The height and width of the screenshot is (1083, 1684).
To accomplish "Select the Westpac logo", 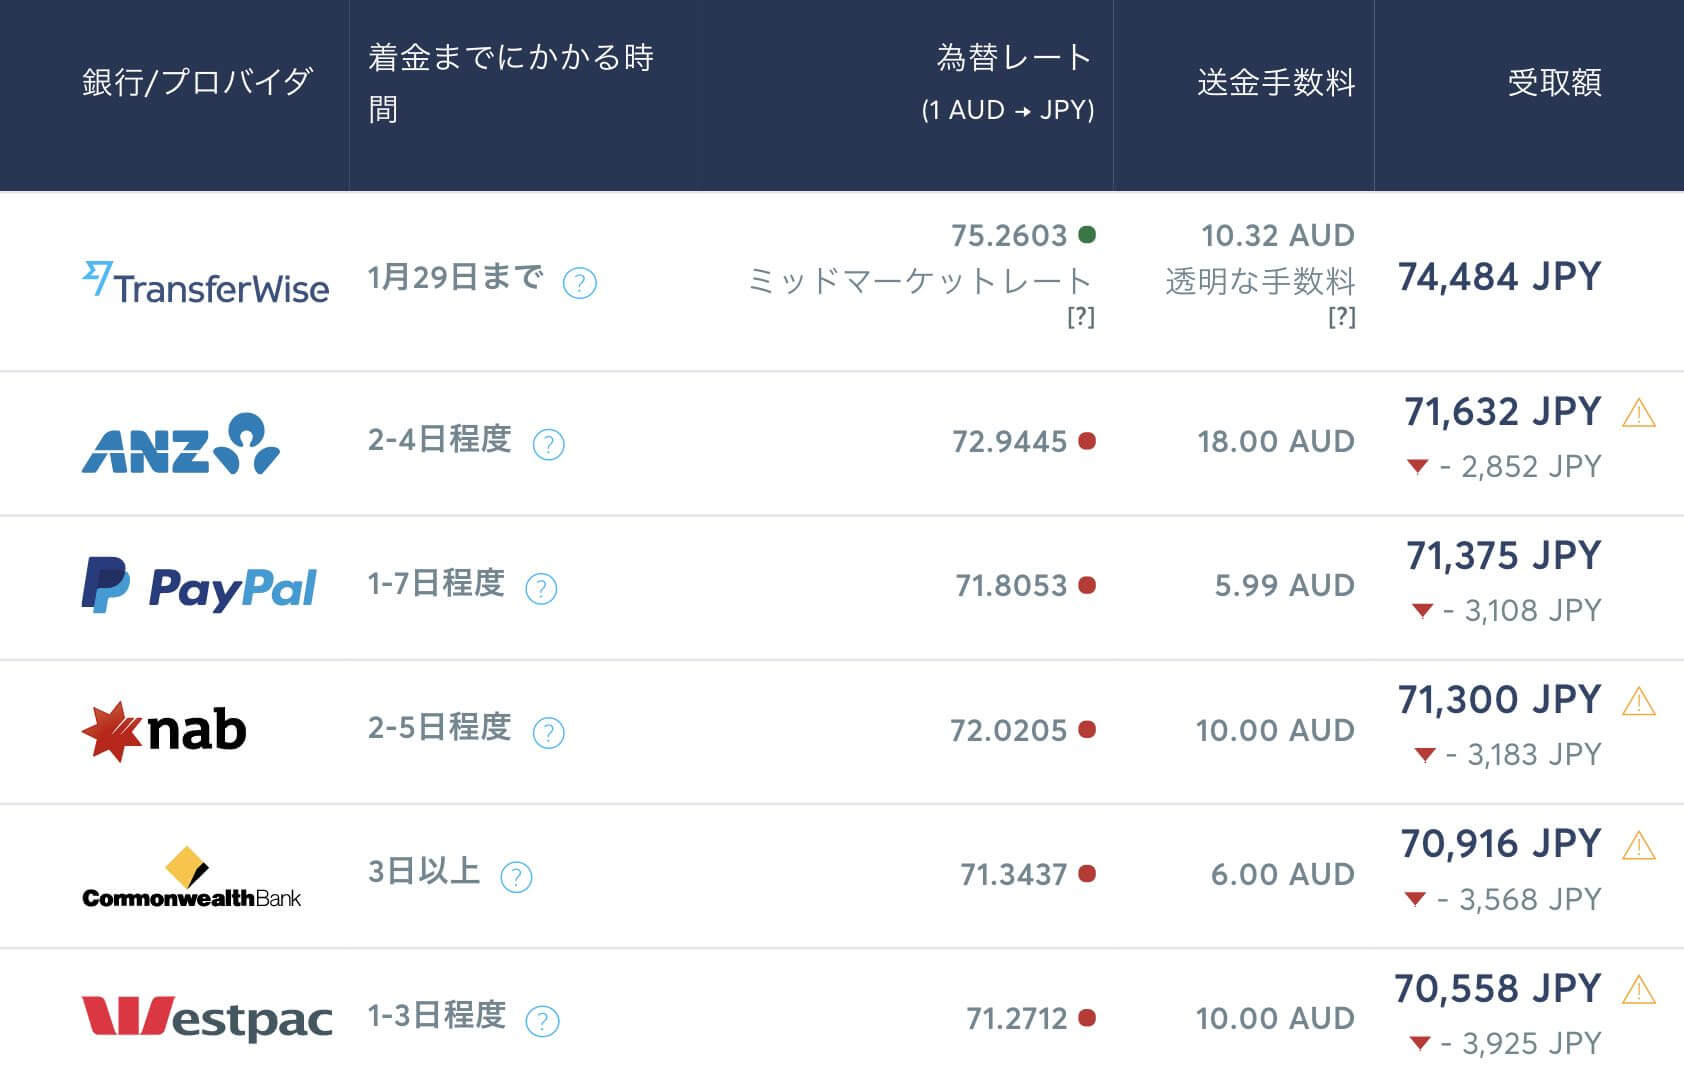I will click(x=206, y=1018).
